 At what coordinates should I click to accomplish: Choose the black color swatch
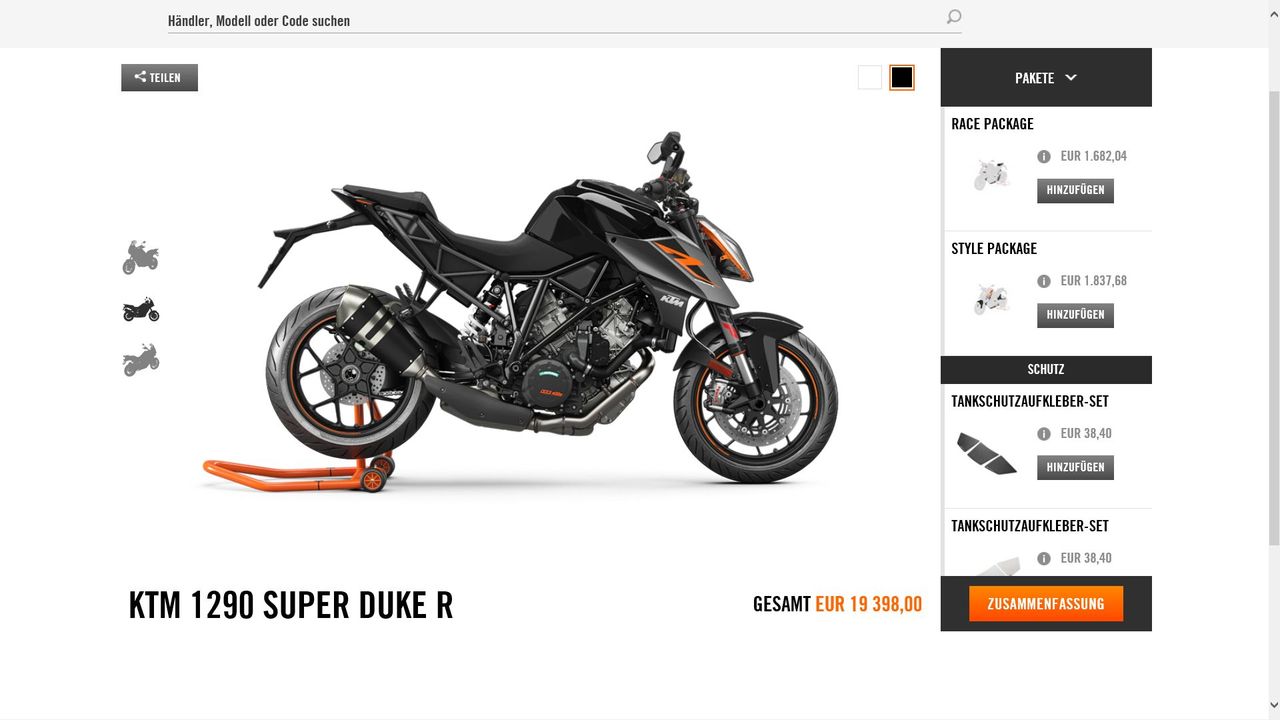pos(902,77)
